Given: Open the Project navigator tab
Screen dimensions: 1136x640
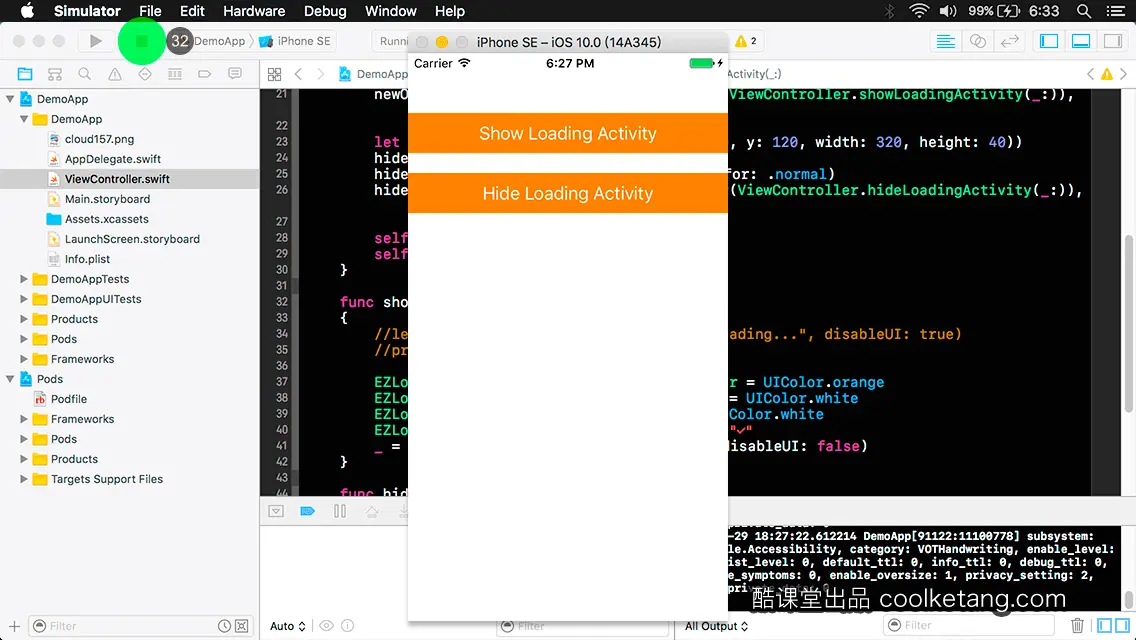Looking at the screenshot, I should pyautogui.click(x=25, y=74).
